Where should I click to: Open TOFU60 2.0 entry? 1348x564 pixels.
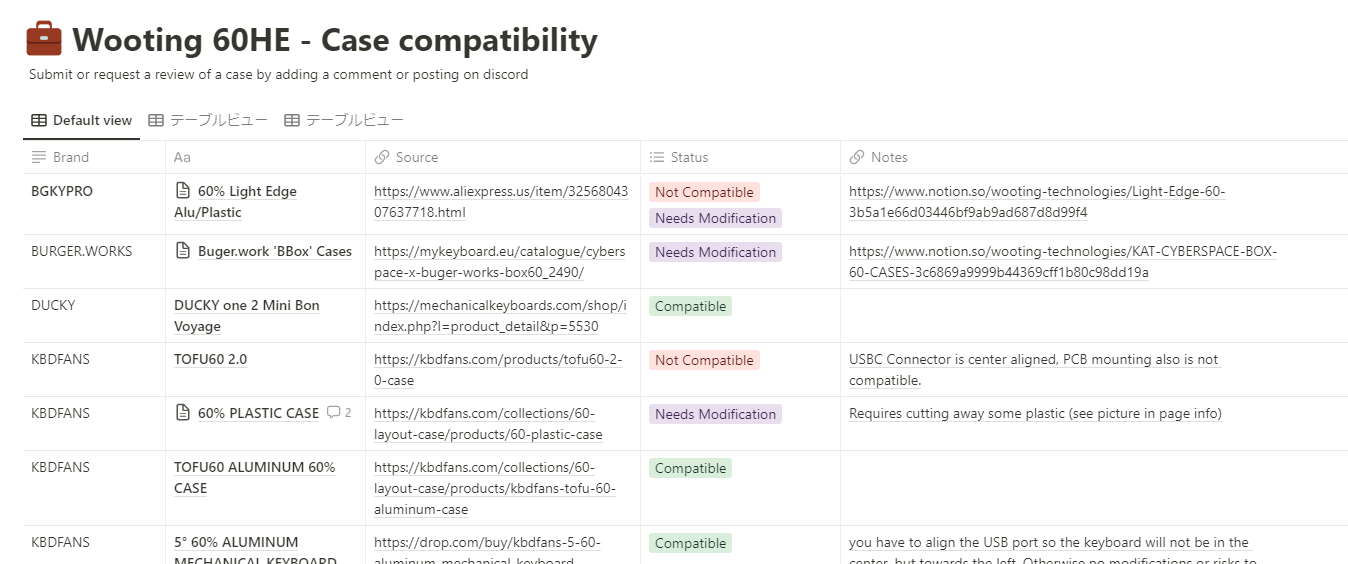[x=210, y=359]
